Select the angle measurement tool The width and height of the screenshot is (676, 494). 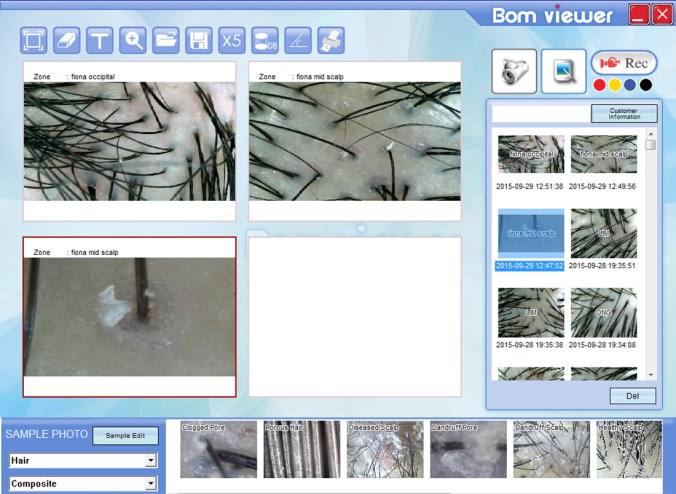[x=298, y=41]
